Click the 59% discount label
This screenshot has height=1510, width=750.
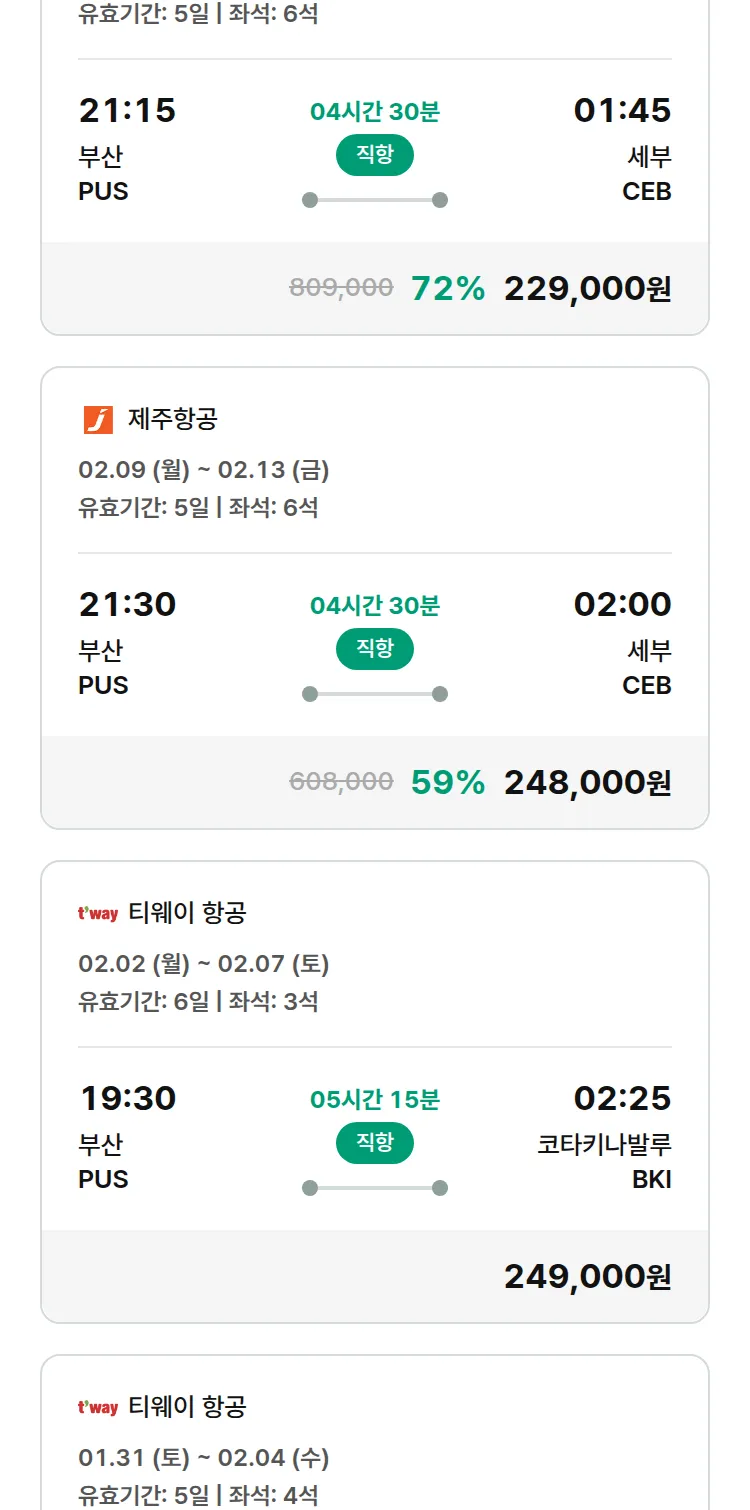tap(447, 782)
